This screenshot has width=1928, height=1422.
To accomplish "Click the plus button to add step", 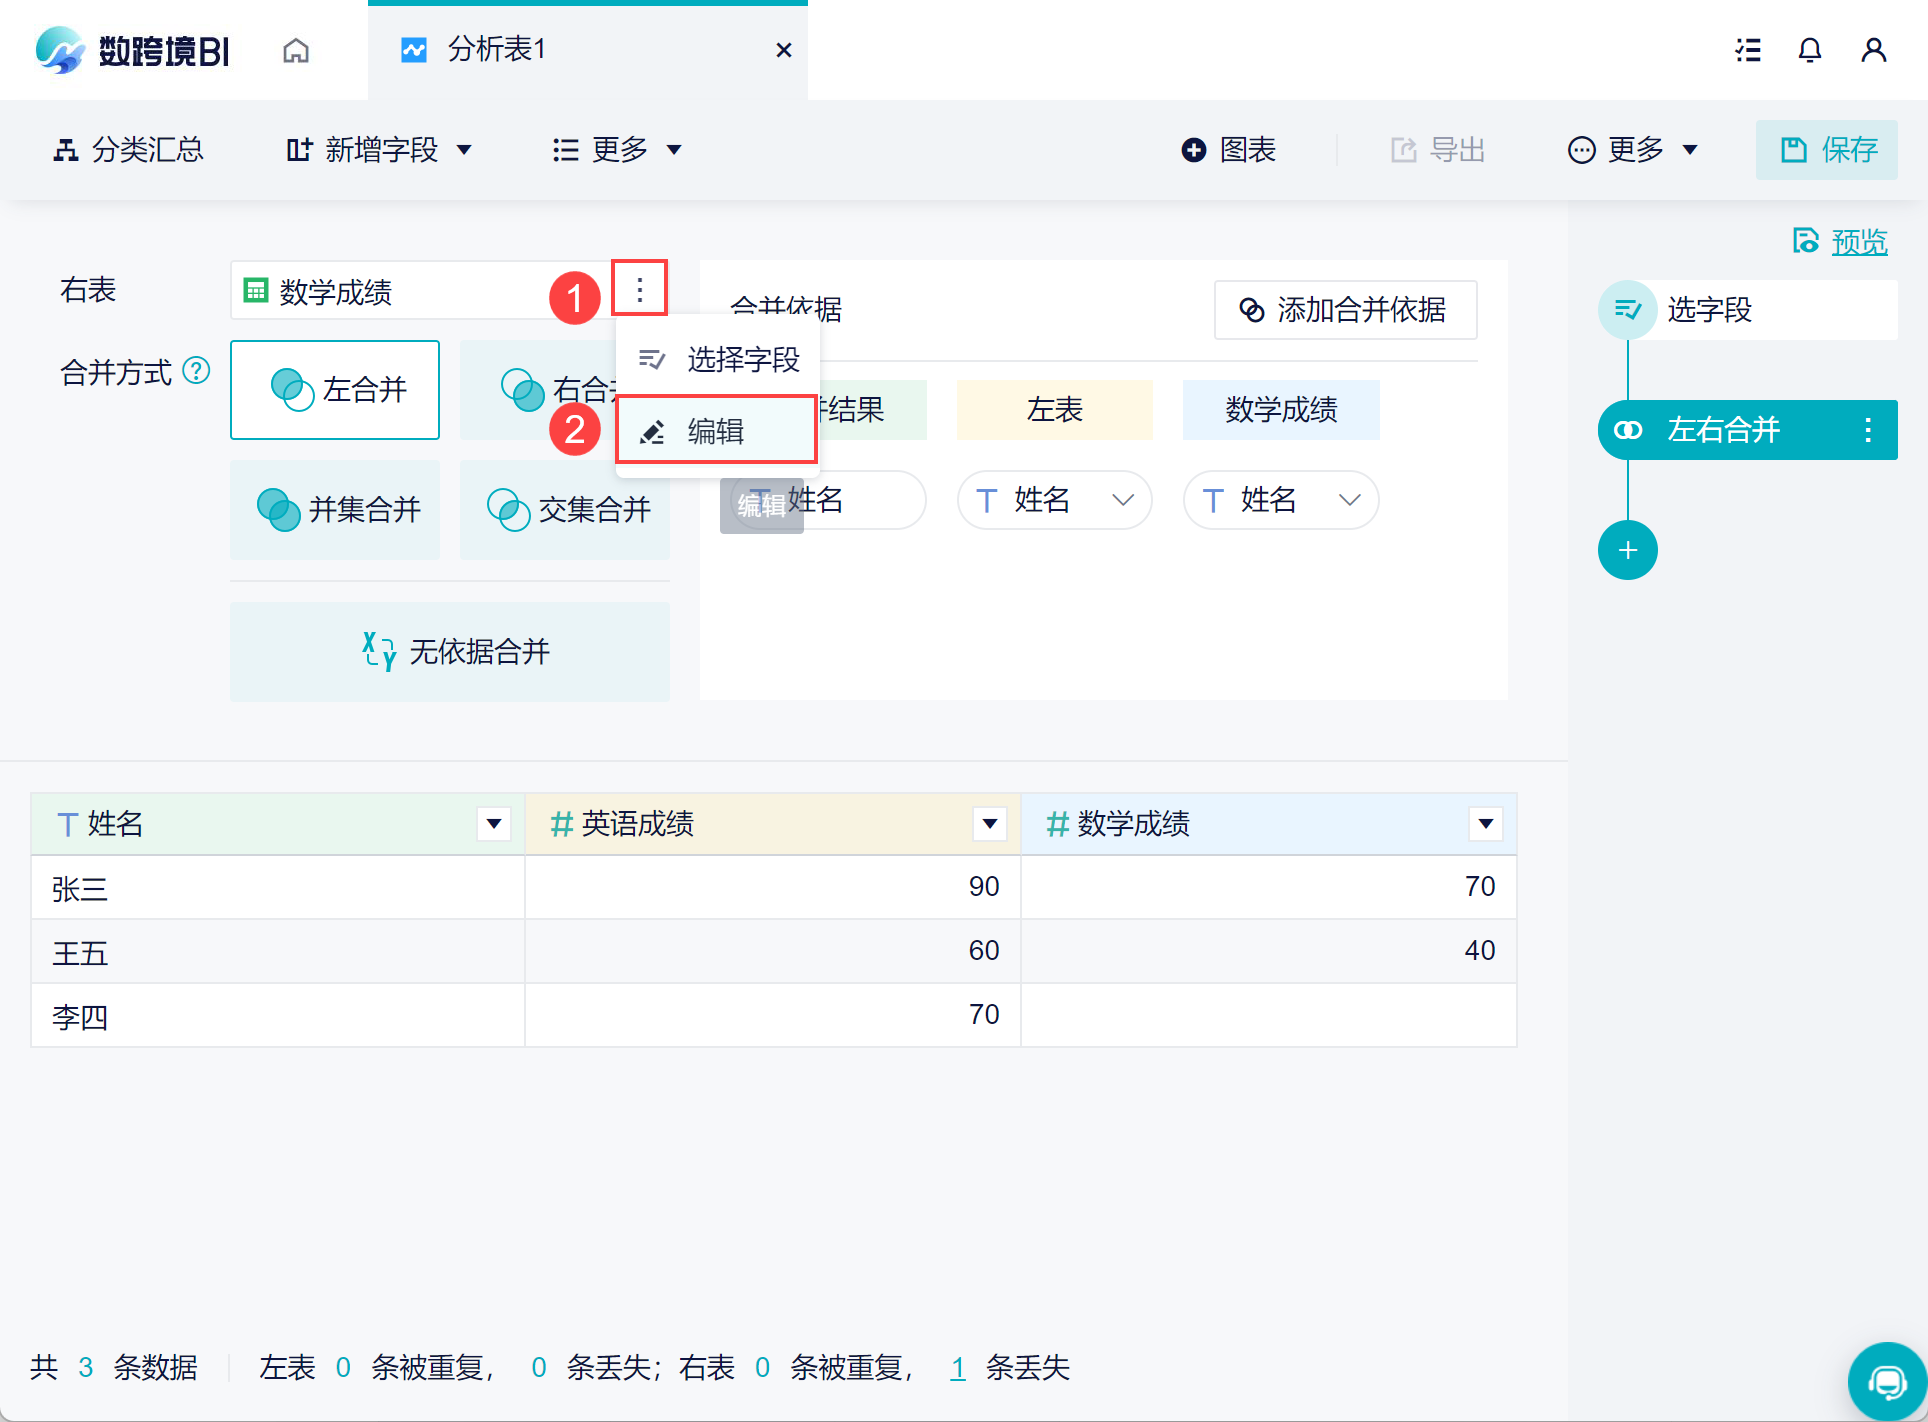I will point(1627,550).
